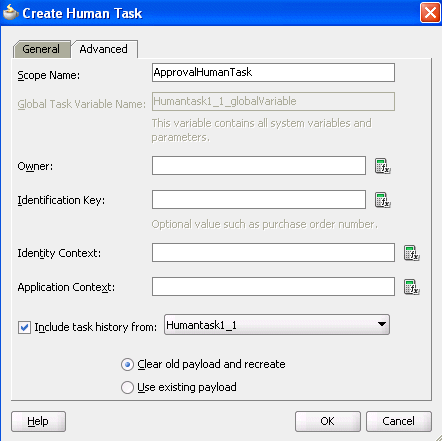Select the Advanced tab
This screenshot has width=442, height=441.
104,49
